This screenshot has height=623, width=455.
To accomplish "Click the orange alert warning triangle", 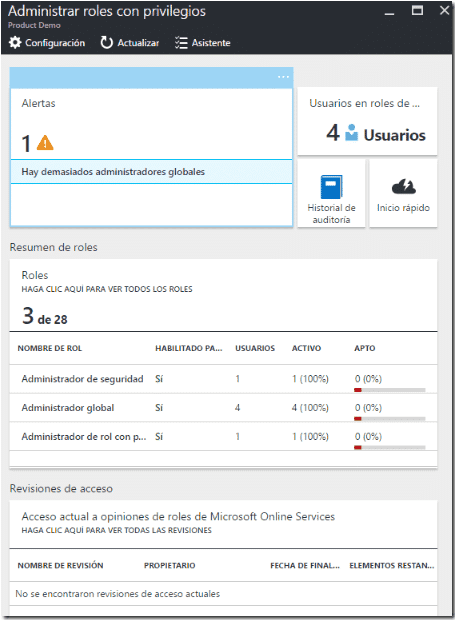I will (45, 143).
